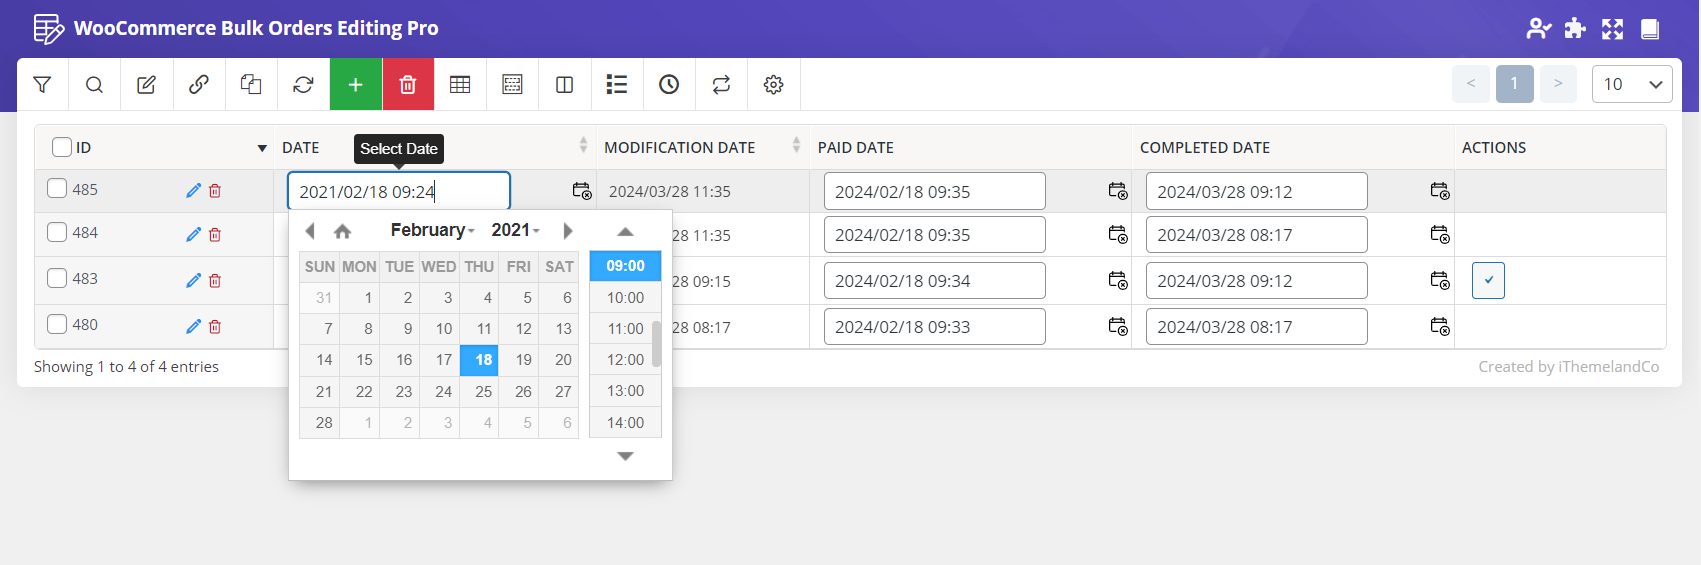Open calendar icon for 485 paid date
This screenshot has width=1701, height=565.
pyautogui.click(x=1117, y=191)
